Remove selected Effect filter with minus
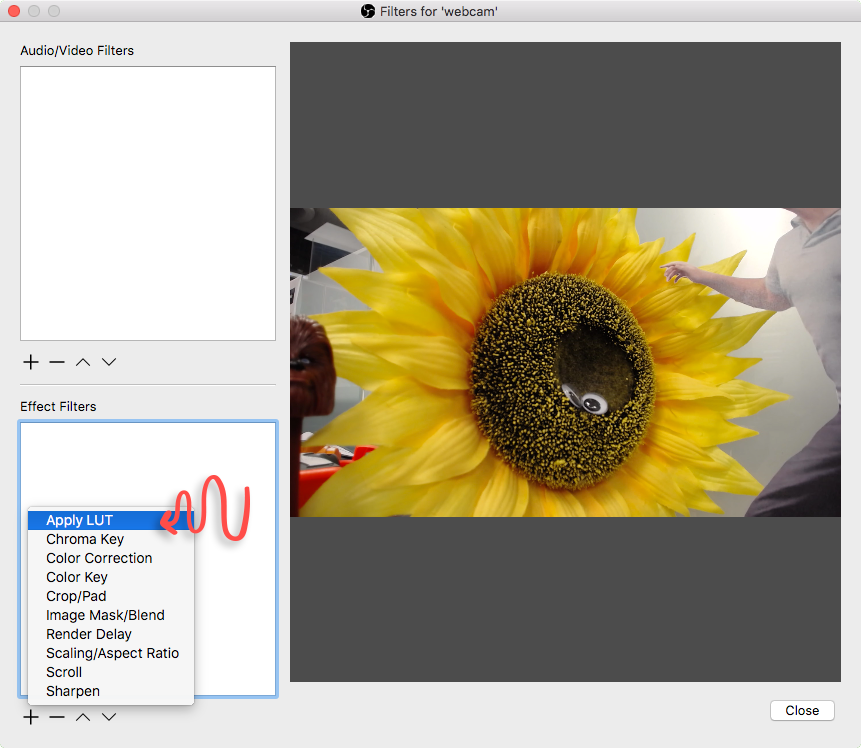 57,717
